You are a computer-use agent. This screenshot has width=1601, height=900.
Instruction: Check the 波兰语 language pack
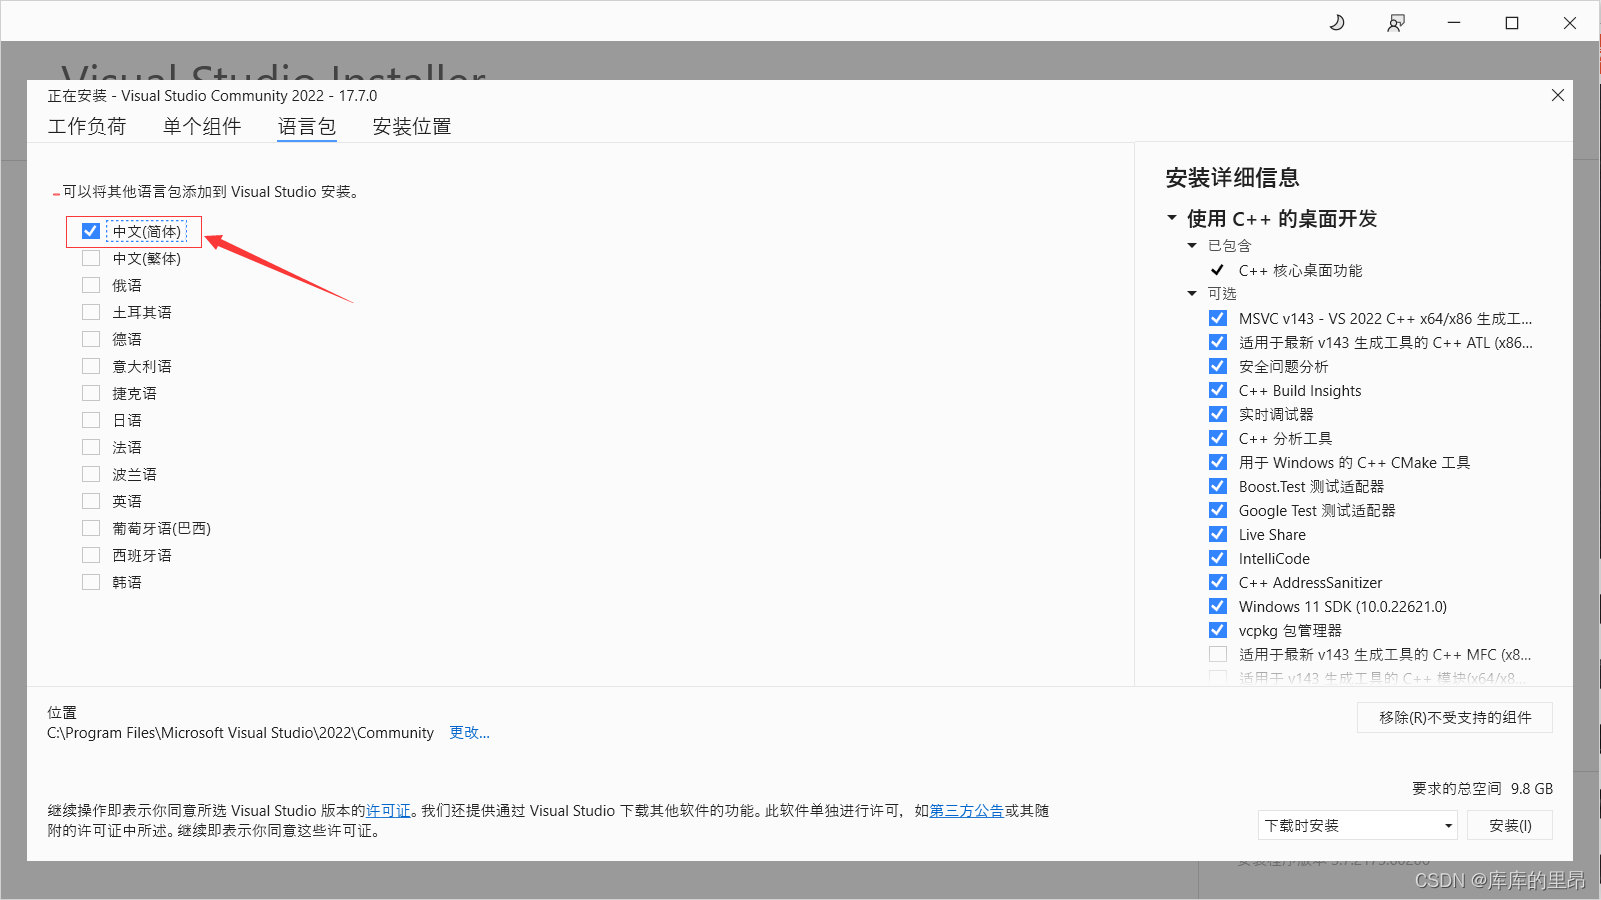pyautogui.click(x=91, y=474)
